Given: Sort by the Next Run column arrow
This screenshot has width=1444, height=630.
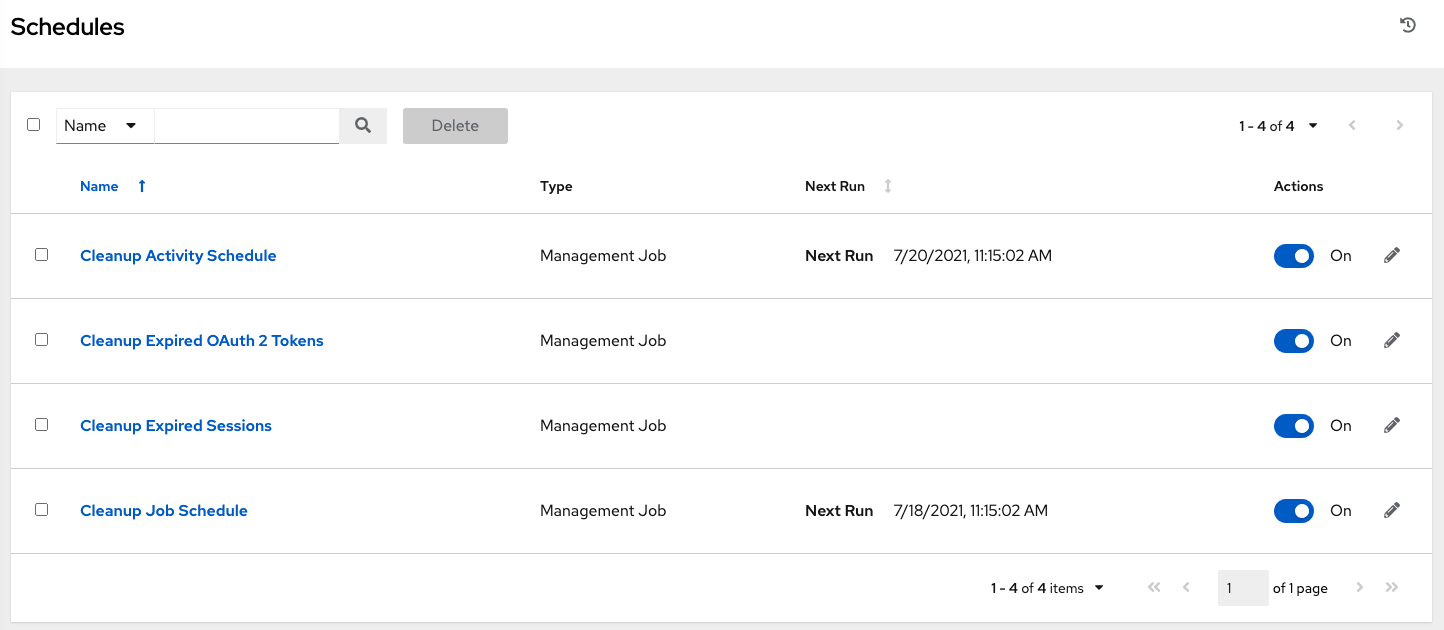Looking at the screenshot, I should click(887, 186).
